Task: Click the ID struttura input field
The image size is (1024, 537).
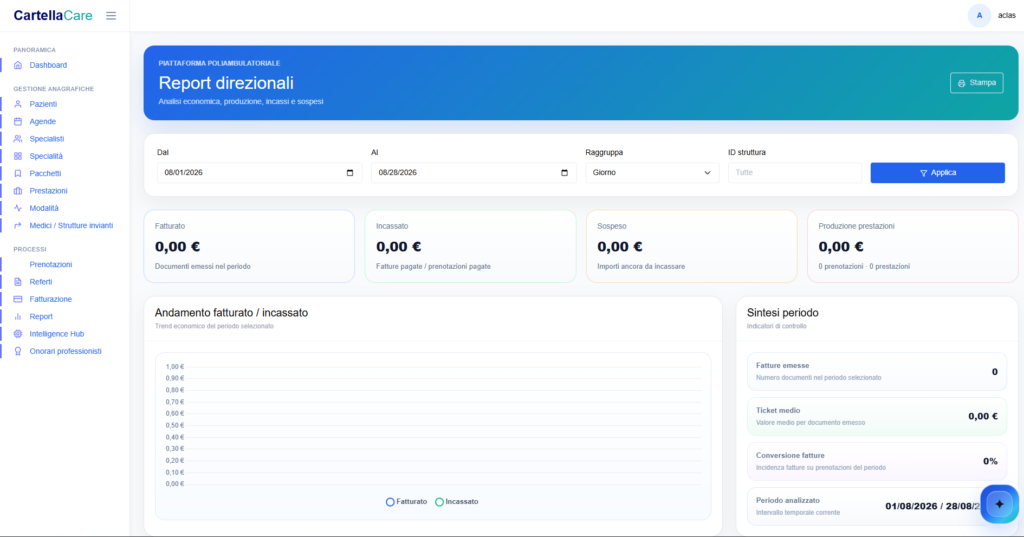Action: [794, 172]
